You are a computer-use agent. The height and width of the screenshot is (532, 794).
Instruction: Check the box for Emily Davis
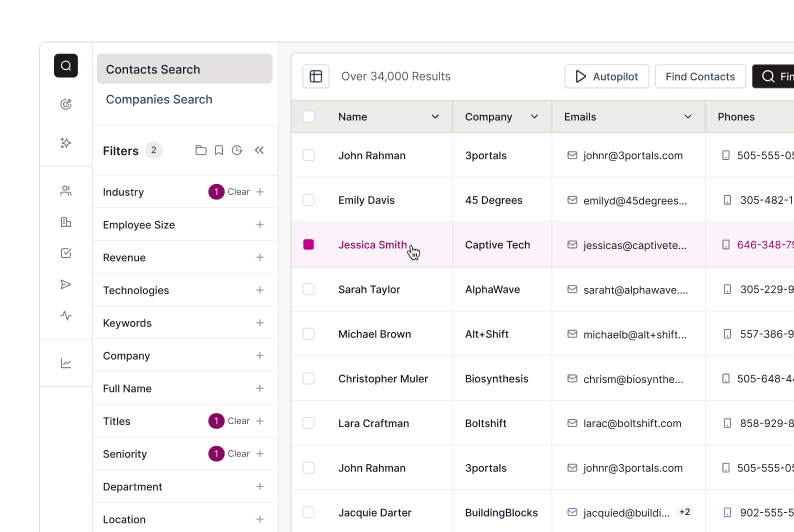308,200
